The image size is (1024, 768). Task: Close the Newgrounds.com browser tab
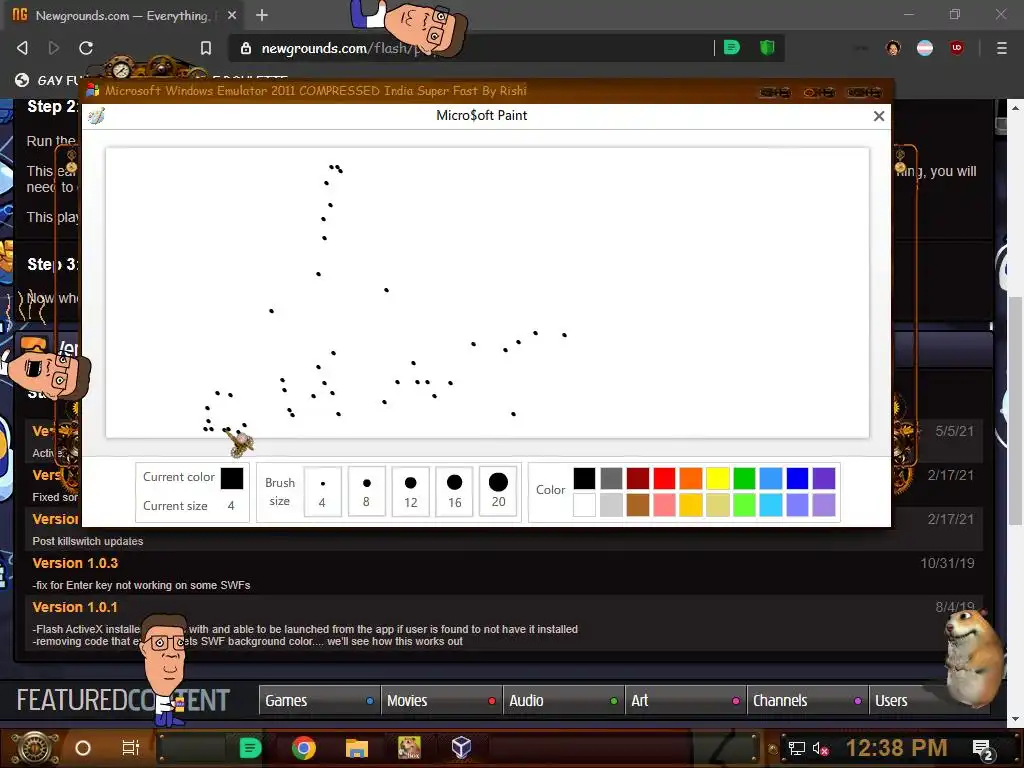[x=232, y=15]
